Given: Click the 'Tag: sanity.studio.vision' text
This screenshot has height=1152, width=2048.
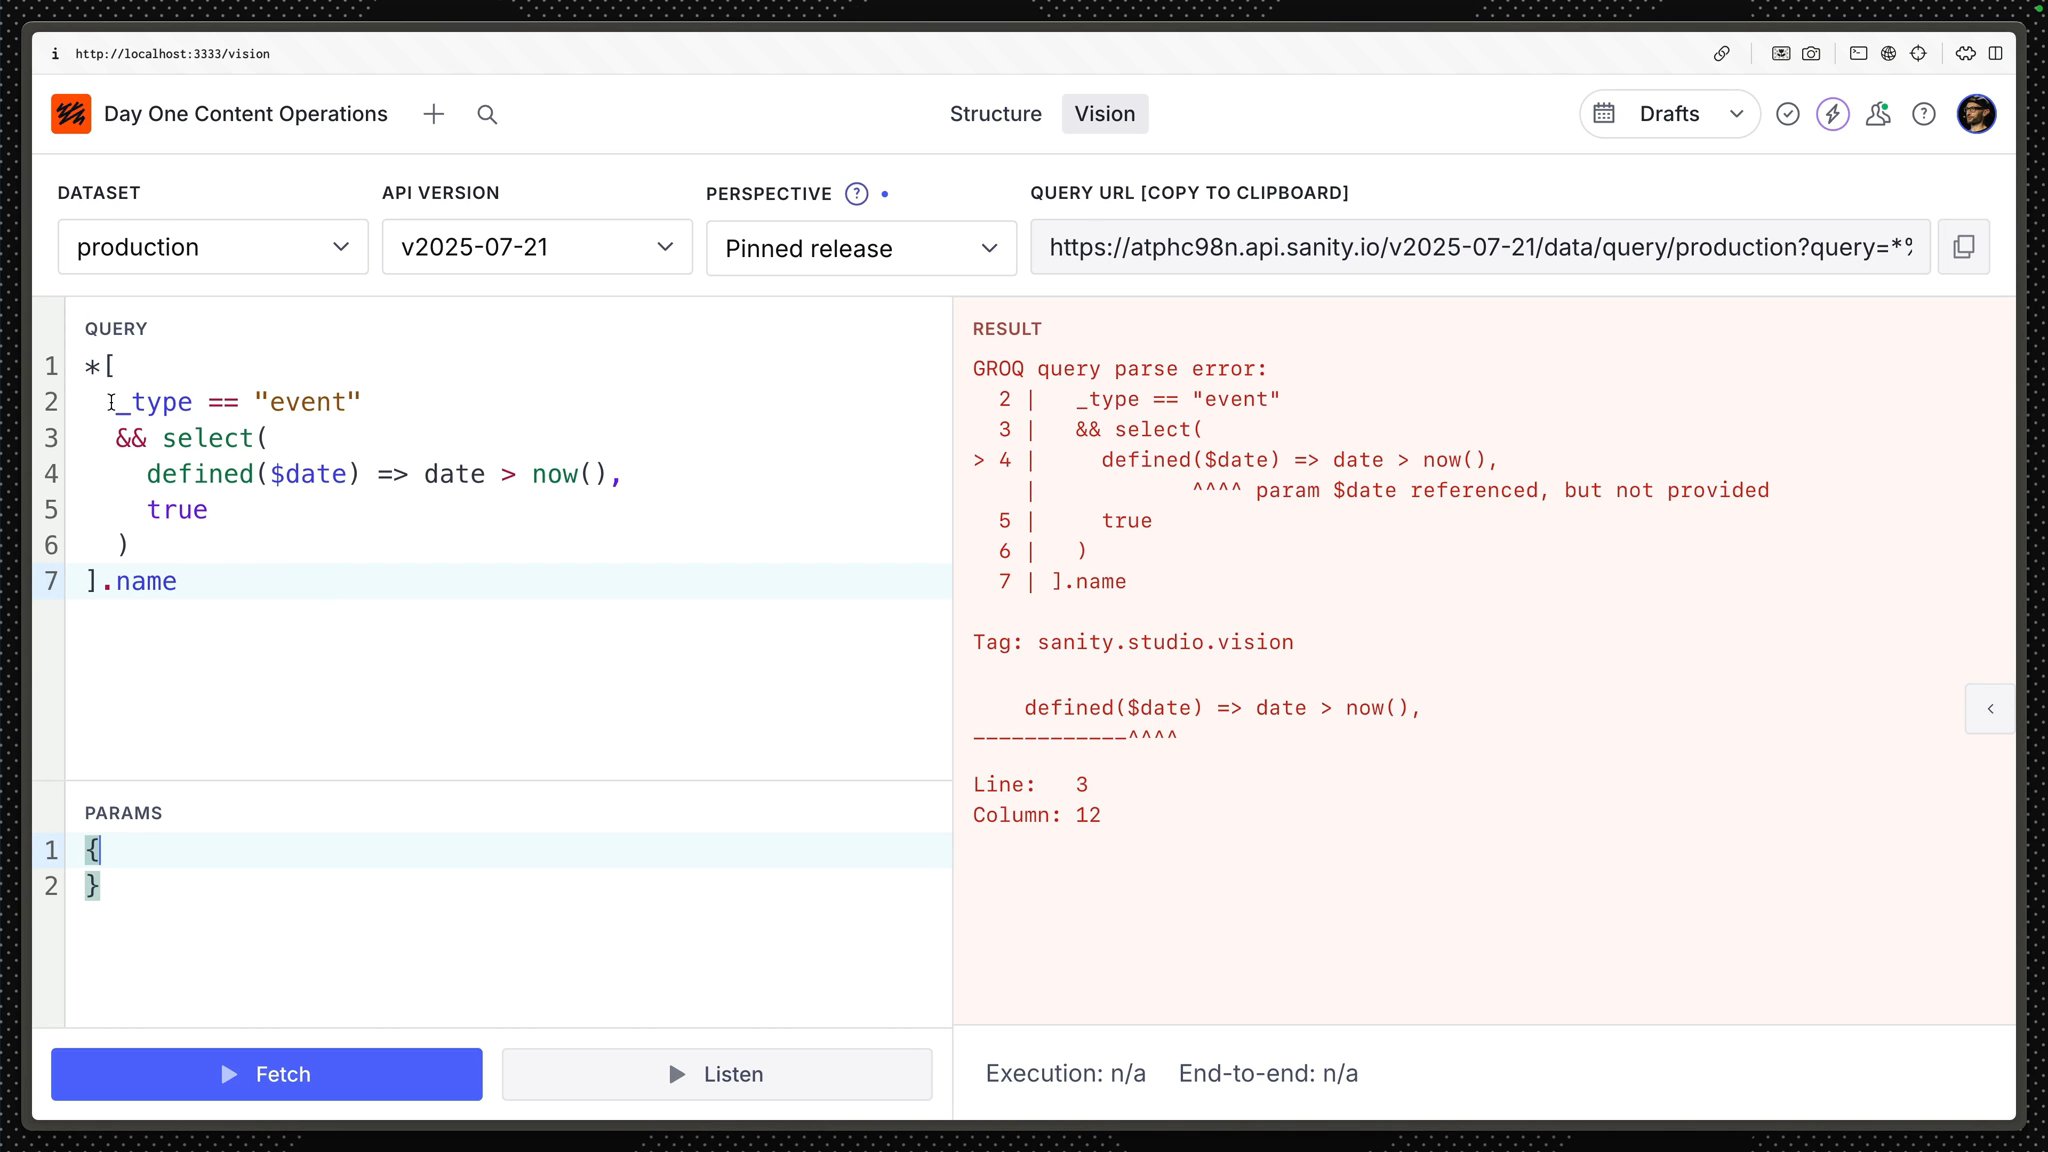Looking at the screenshot, I should pyautogui.click(x=1133, y=642).
